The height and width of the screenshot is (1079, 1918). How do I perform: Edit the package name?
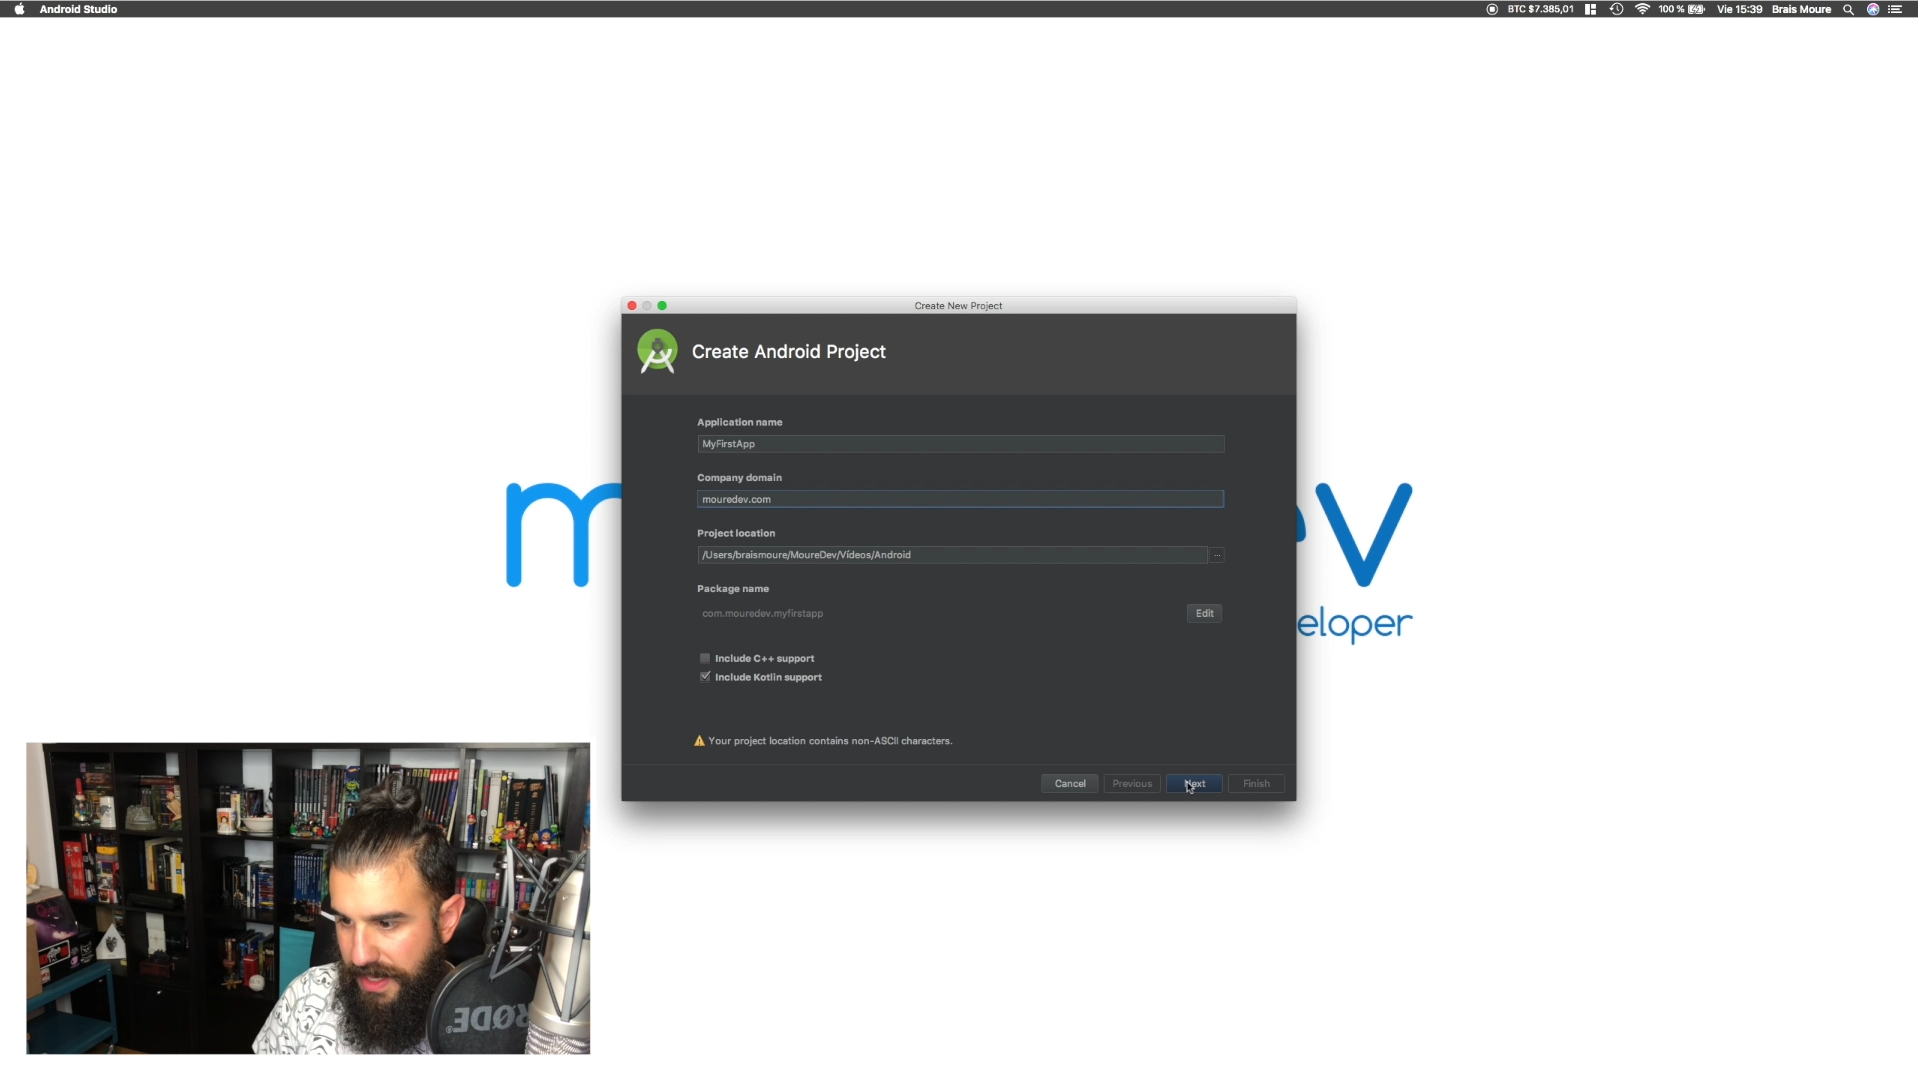[1204, 613]
